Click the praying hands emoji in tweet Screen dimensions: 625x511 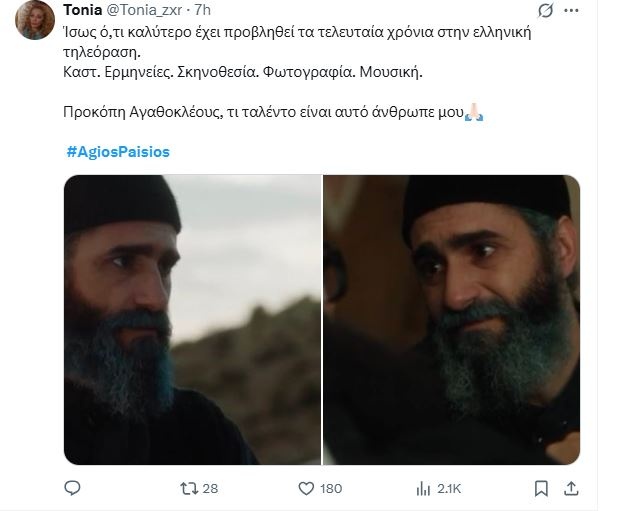(x=474, y=112)
